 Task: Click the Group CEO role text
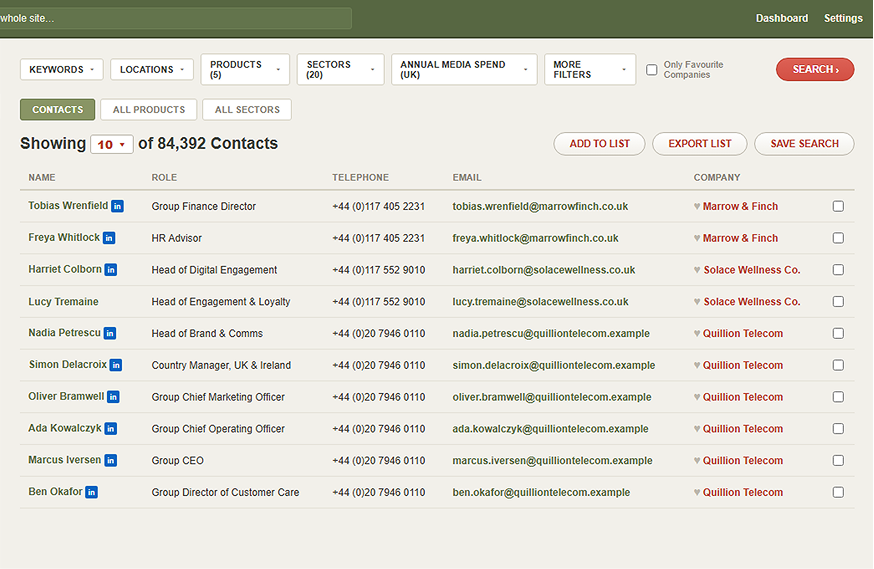click(x=177, y=460)
